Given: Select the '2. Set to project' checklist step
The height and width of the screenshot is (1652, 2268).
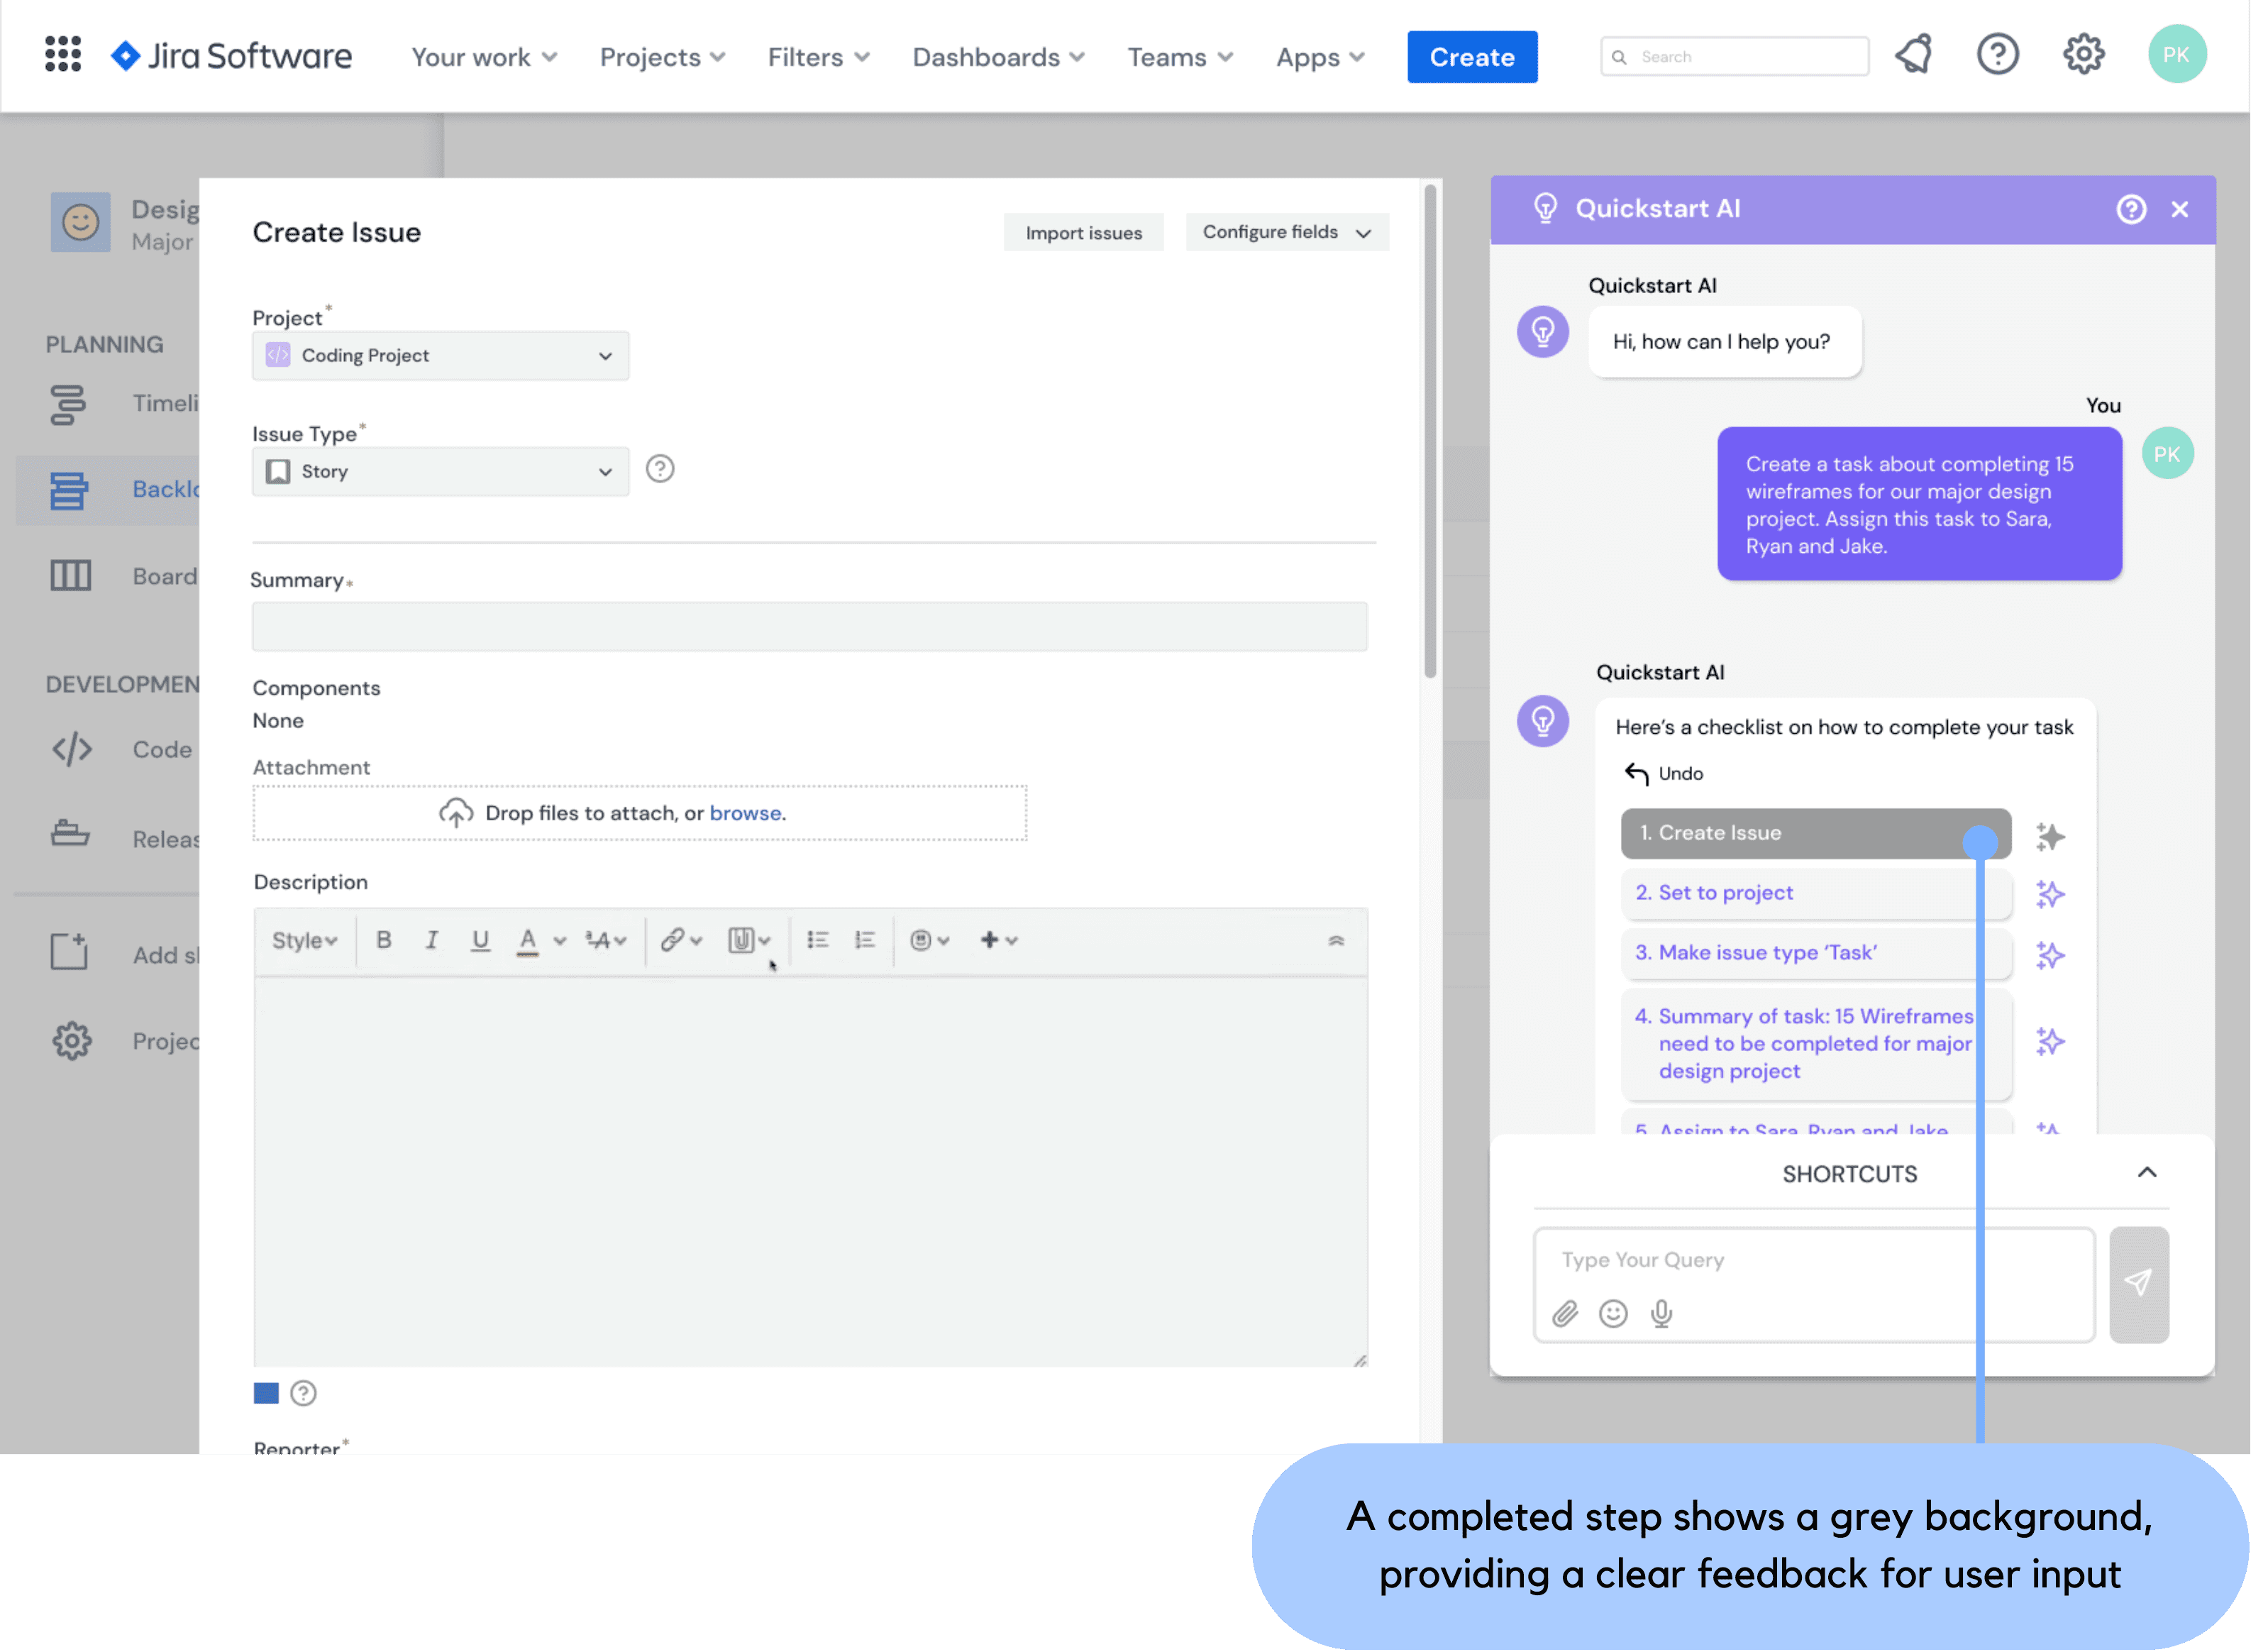Looking at the screenshot, I should [1815, 894].
